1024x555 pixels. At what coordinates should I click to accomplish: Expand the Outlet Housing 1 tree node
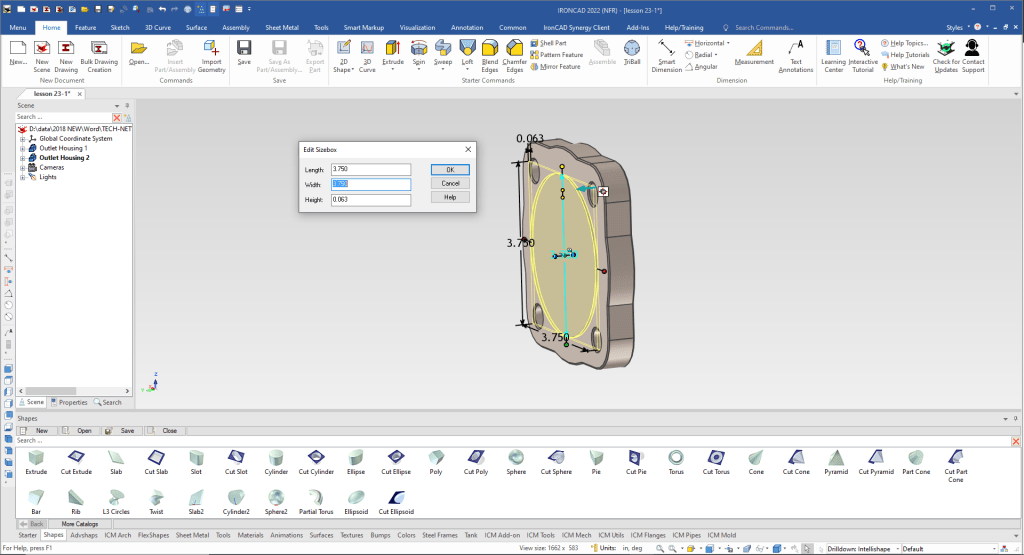coord(22,148)
